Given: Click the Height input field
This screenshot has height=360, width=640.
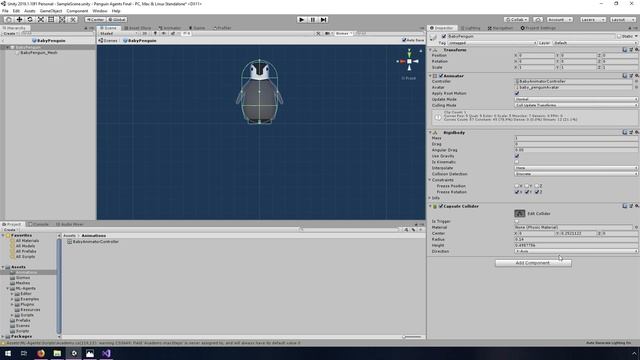Looking at the screenshot, I should tap(576, 245).
